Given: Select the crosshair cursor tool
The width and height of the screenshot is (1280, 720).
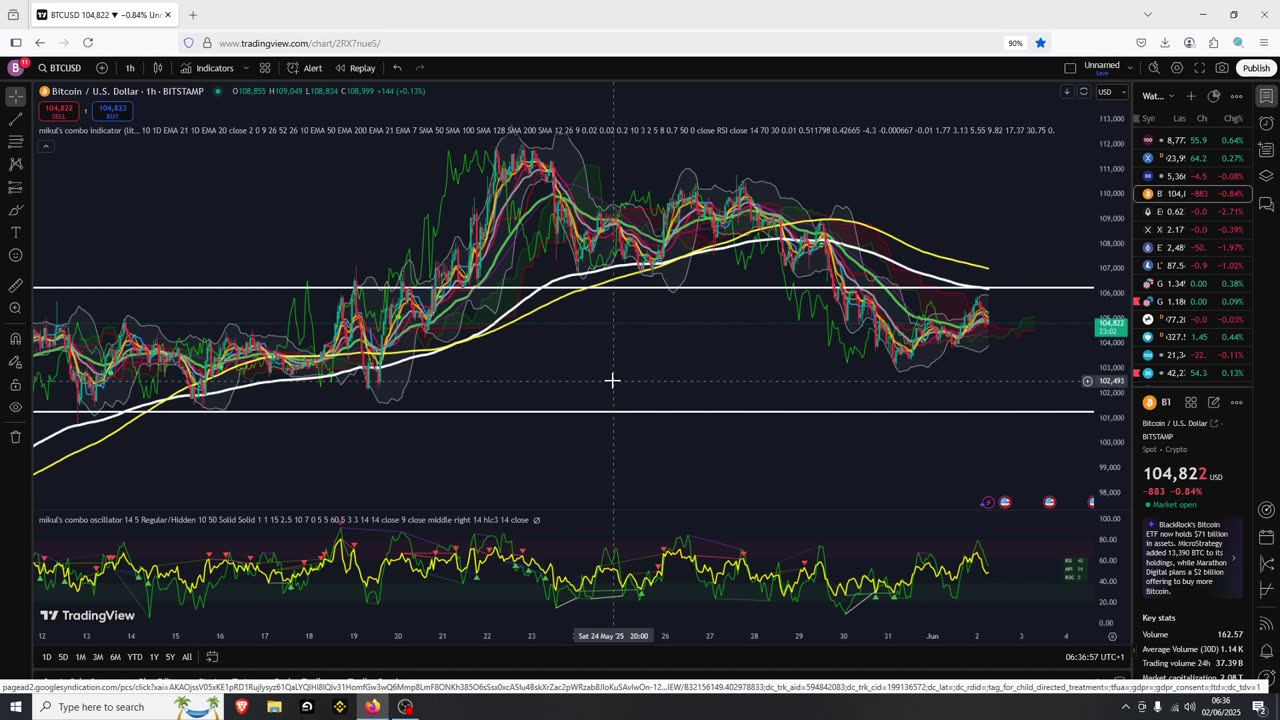Looking at the screenshot, I should click(x=16, y=96).
